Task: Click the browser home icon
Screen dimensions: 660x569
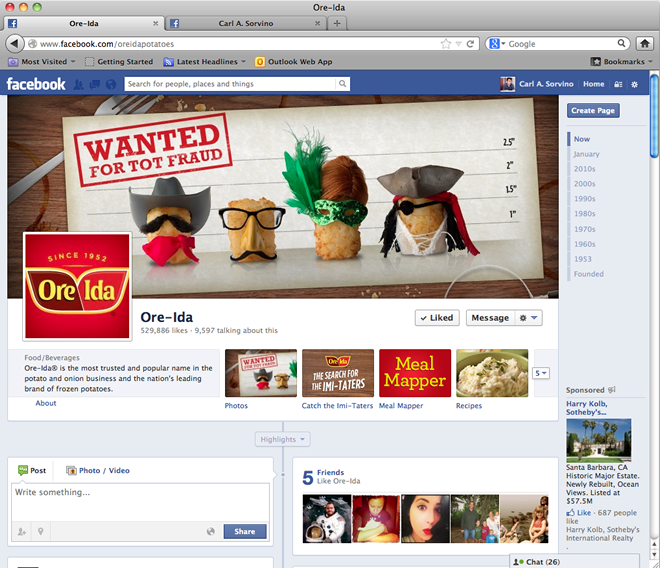Action: (x=647, y=44)
